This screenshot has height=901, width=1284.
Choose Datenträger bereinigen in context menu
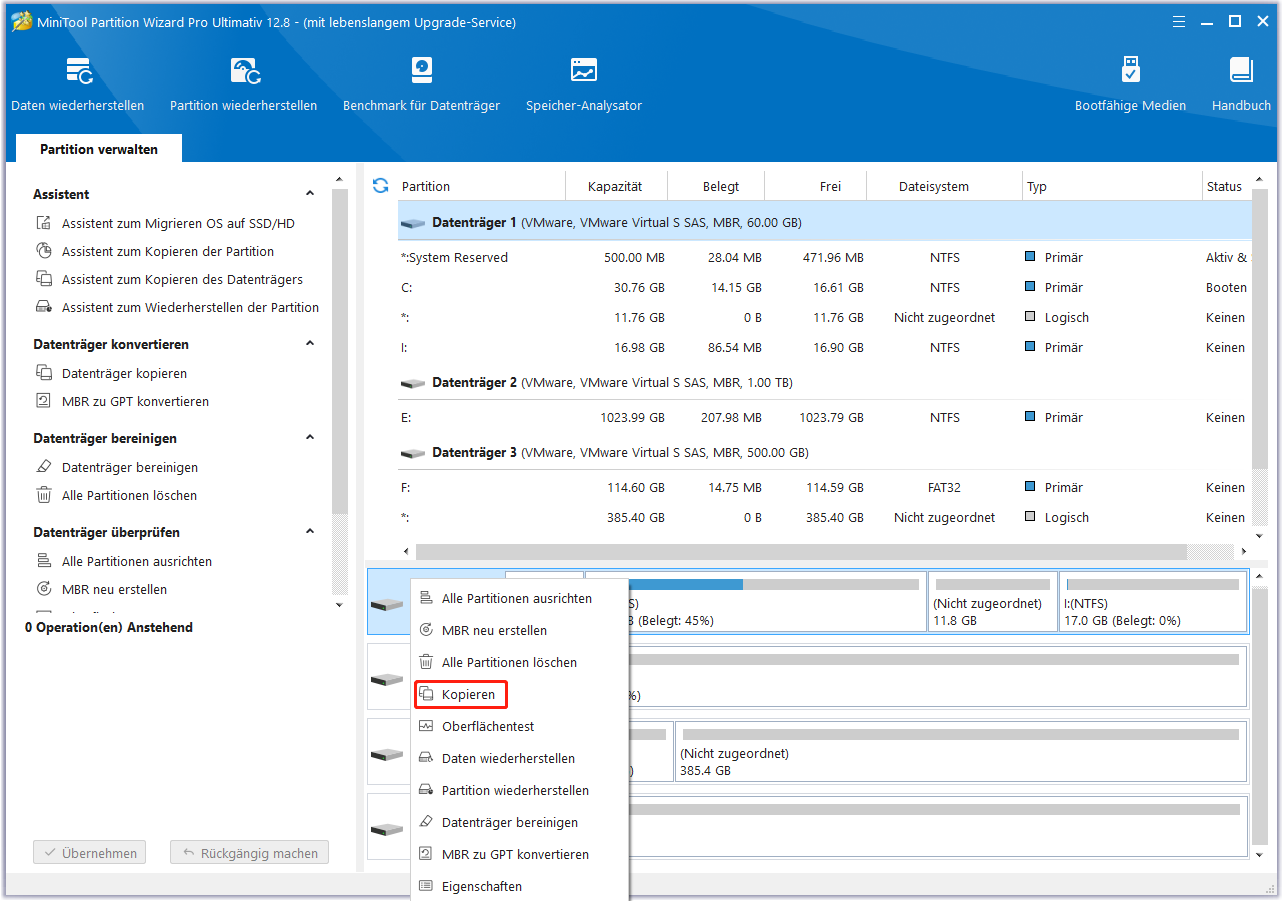coord(520,823)
